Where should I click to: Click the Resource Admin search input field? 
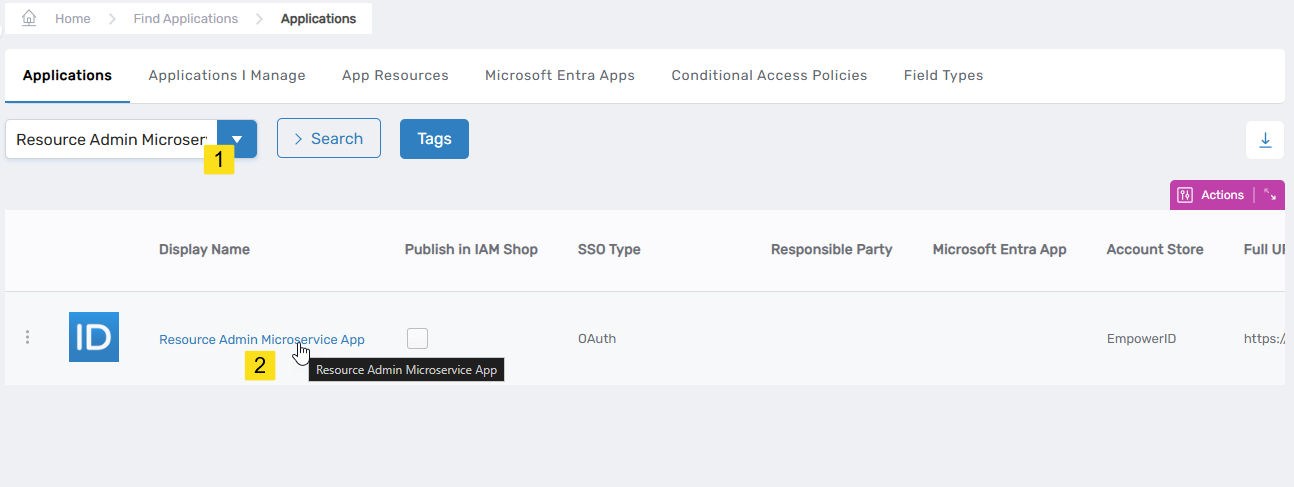(x=111, y=139)
